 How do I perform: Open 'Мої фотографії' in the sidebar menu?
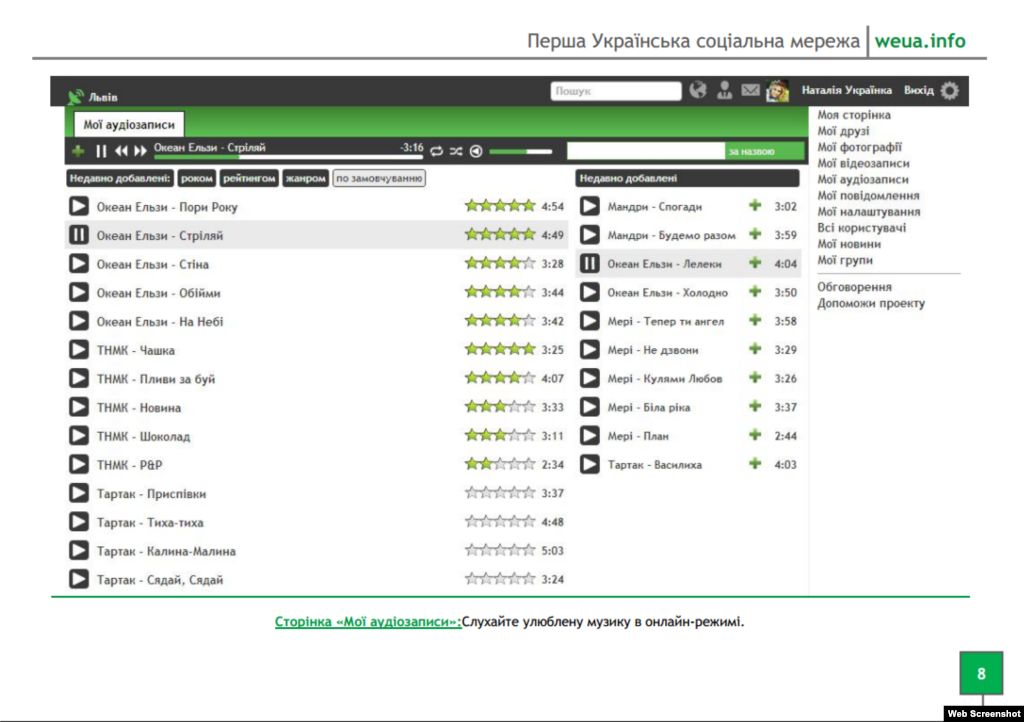pyautogui.click(x=859, y=147)
